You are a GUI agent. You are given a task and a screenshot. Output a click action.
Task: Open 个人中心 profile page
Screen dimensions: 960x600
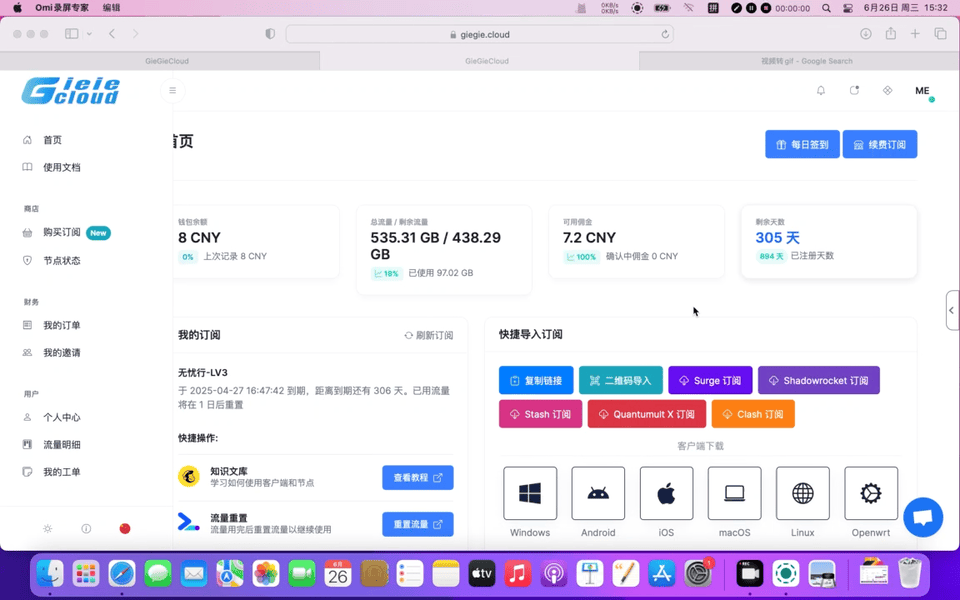pyautogui.click(x=61, y=418)
